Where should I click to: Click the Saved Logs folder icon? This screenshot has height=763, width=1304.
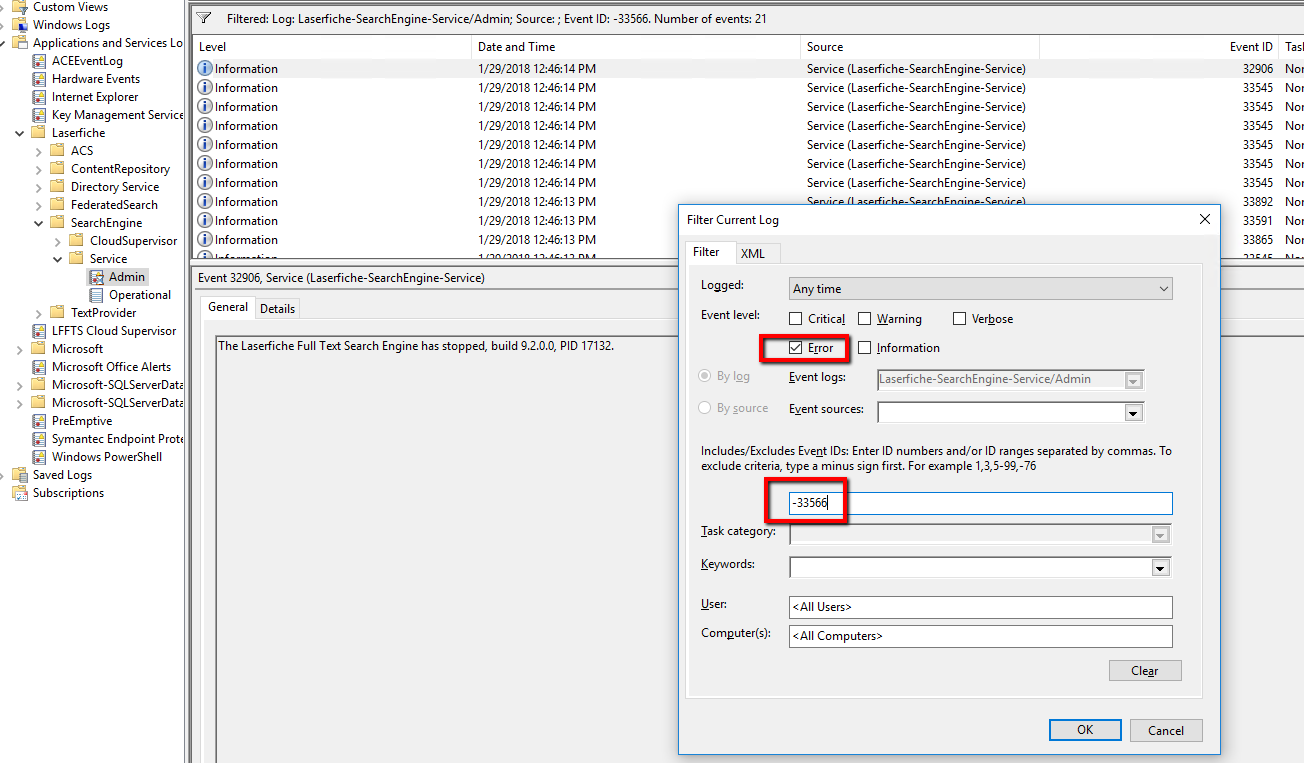[x=21, y=475]
